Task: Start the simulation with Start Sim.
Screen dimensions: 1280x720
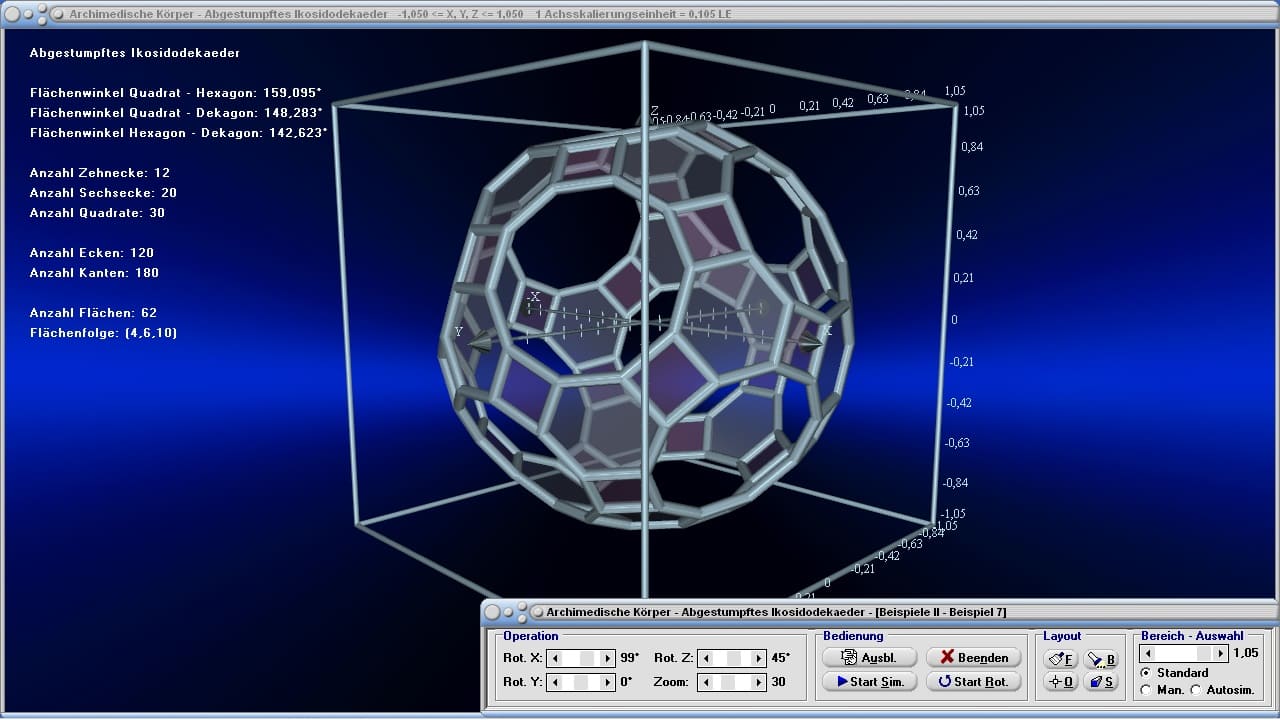Action: pyautogui.click(x=869, y=681)
